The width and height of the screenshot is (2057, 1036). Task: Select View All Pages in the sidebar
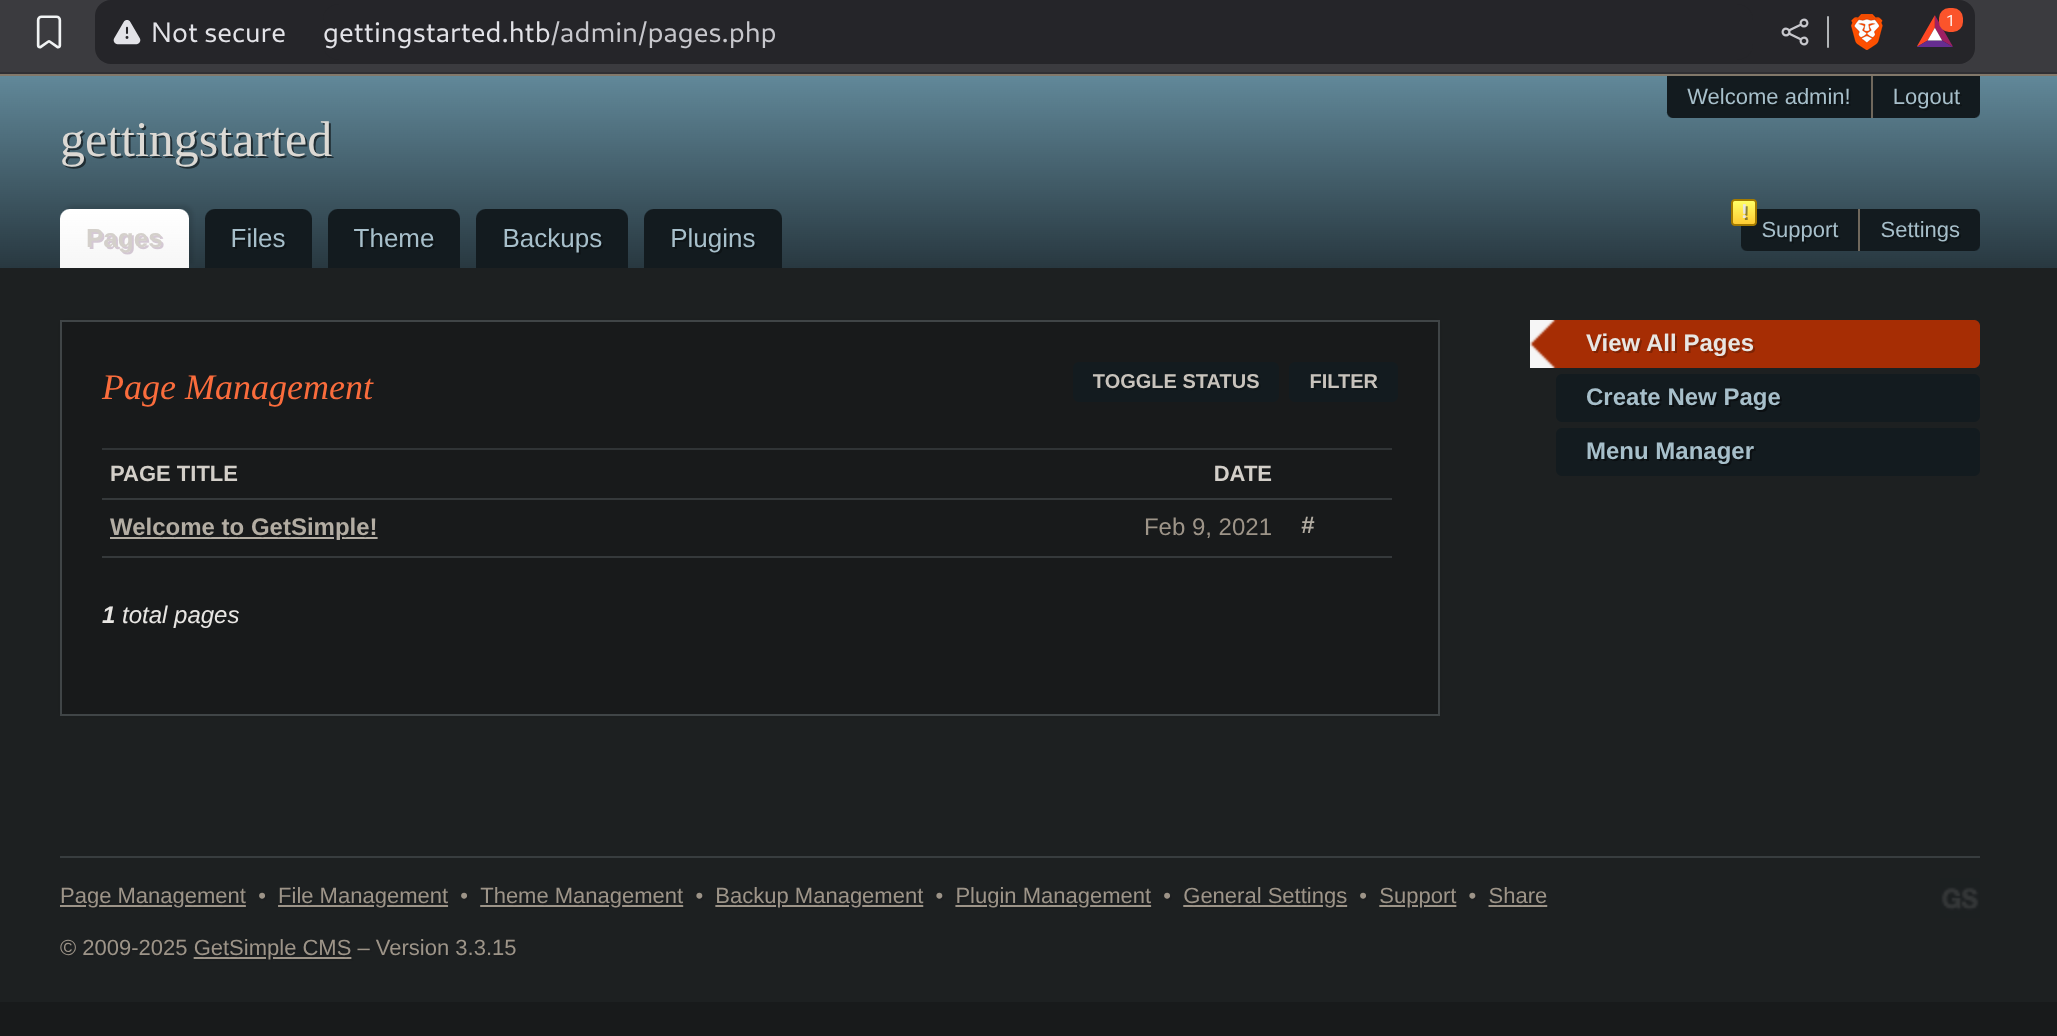click(1755, 344)
